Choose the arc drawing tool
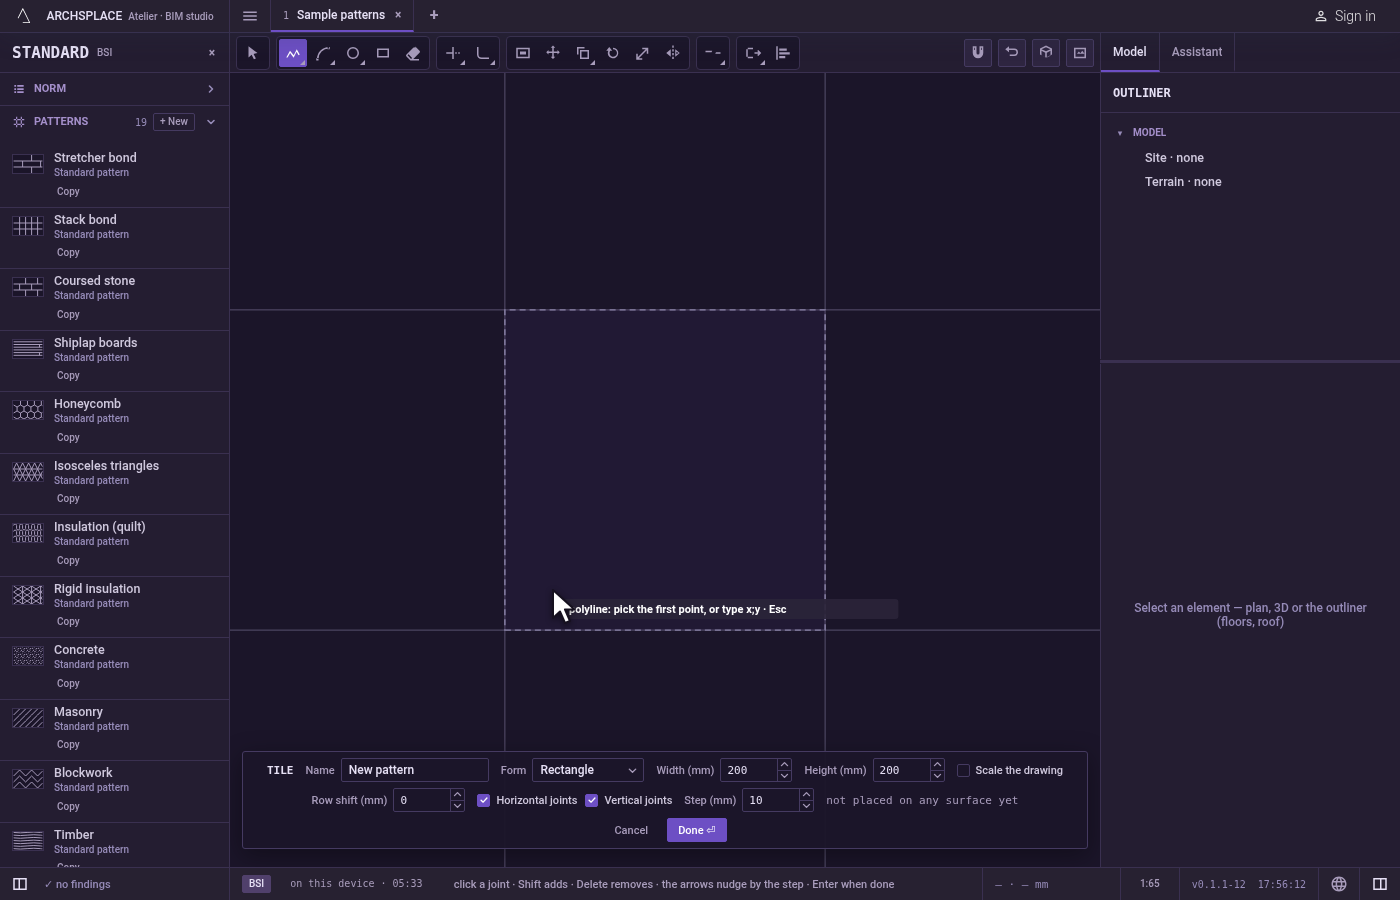Screen dimensions: 1400x900 (323, 53)
